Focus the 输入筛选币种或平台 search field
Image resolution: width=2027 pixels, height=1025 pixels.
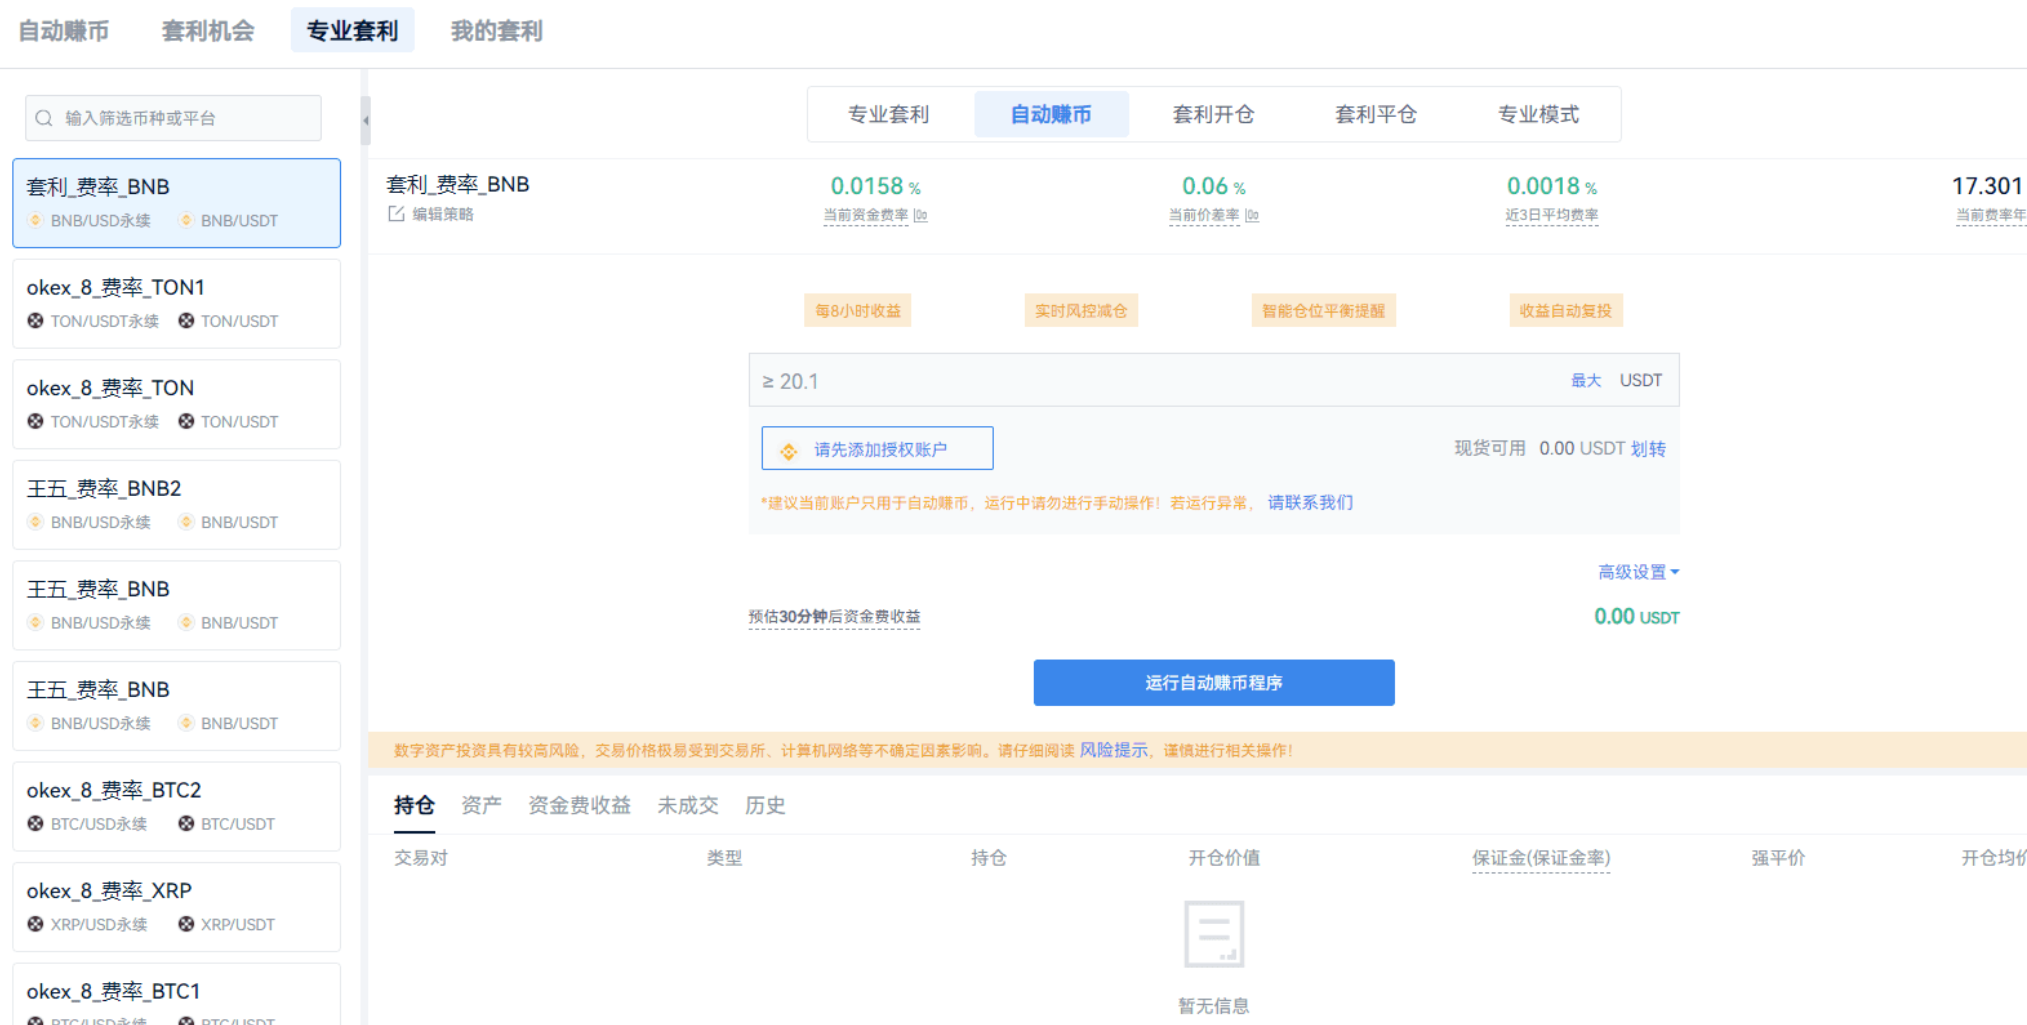coord(173,118)
